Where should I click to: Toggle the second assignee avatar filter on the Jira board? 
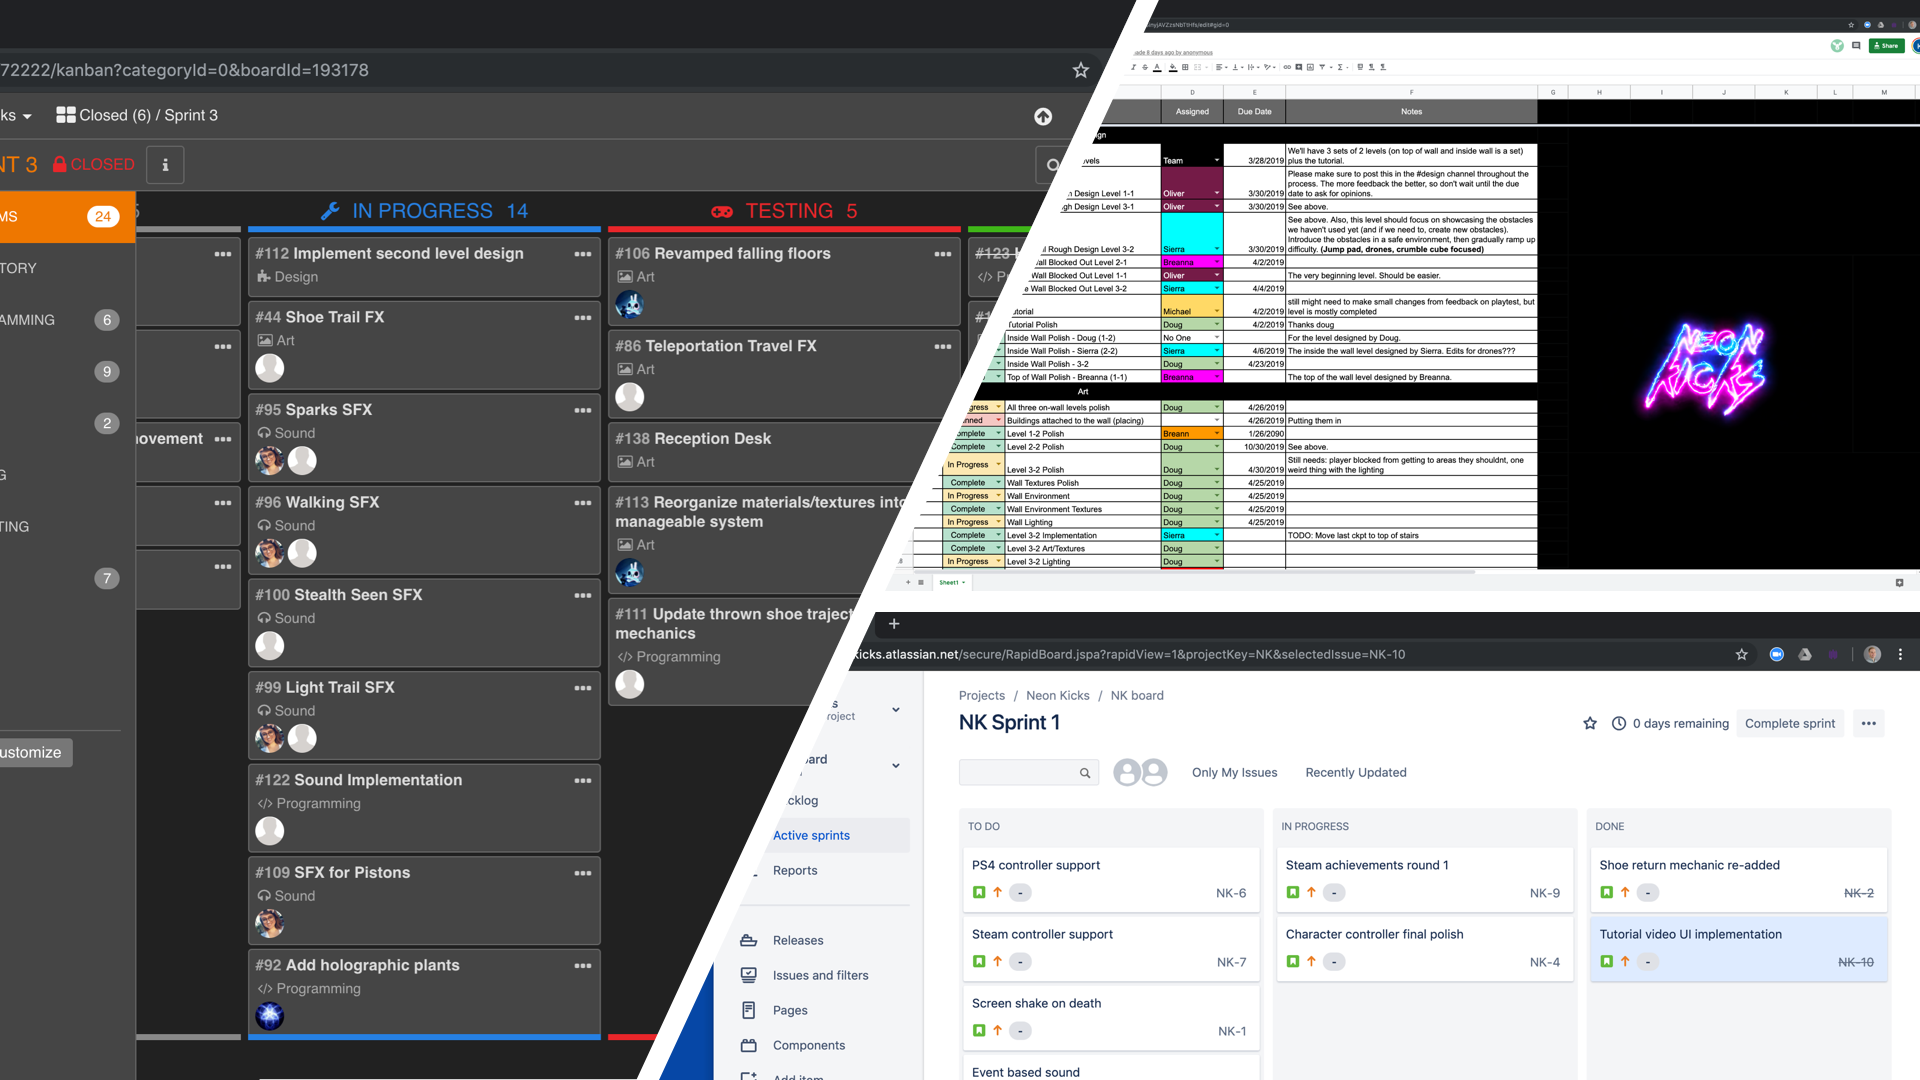tap(1153, 772)
